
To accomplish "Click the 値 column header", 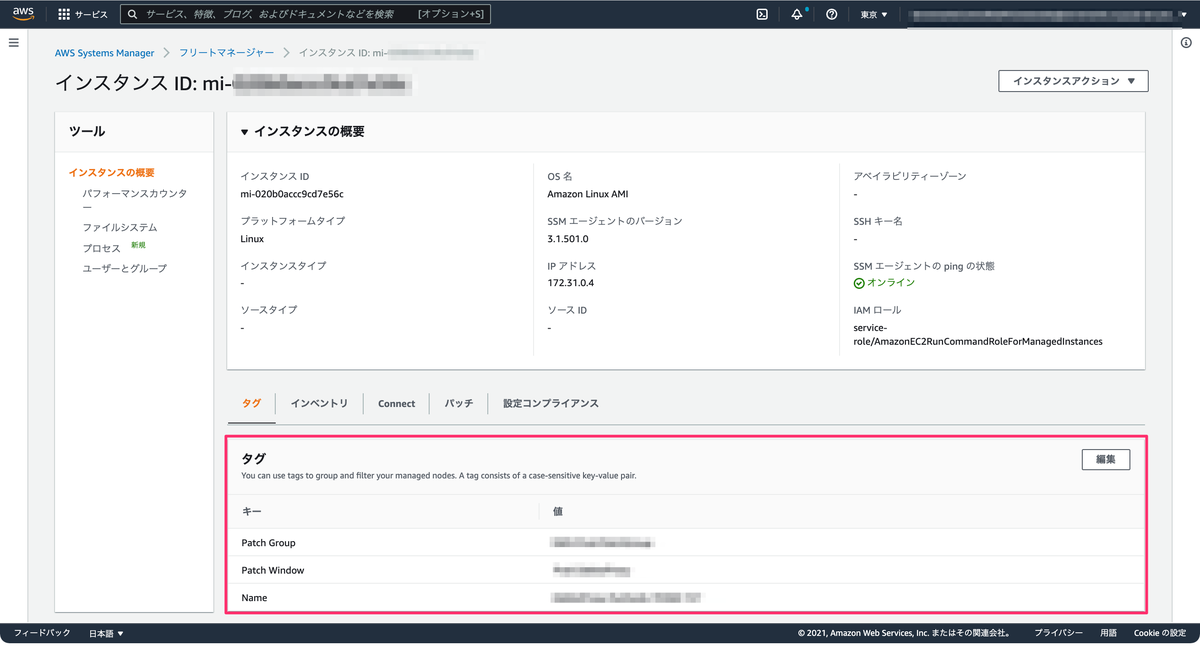I will pos(558,511).
